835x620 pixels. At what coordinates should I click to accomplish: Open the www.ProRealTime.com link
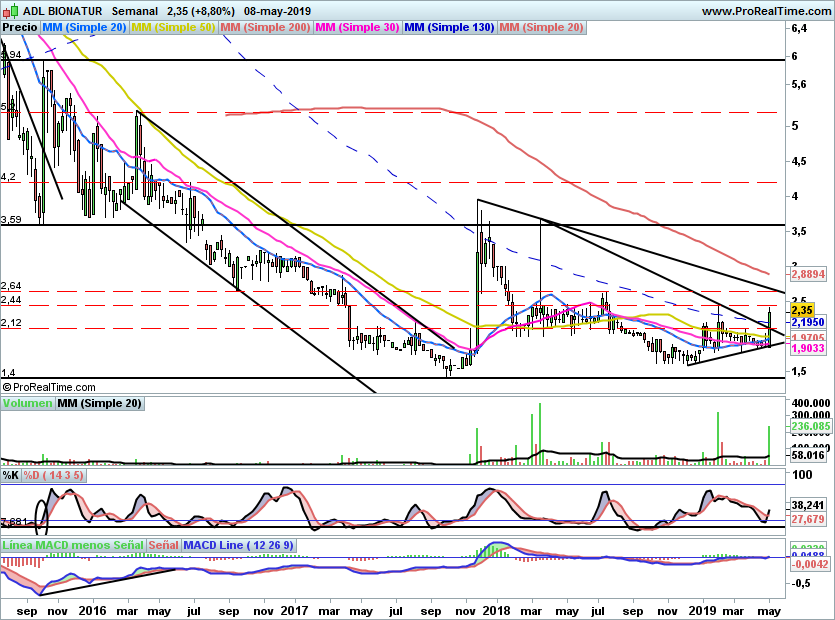(x=766, y=11)
